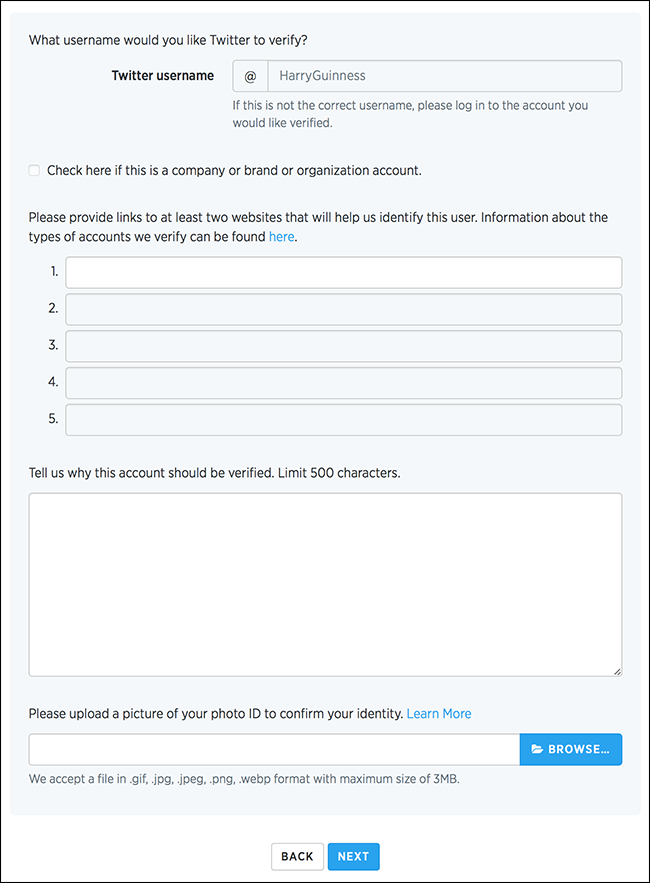Image resolution: width=650 pixels, height=883 pixels.
Task: Select website link field number 5
Action: [343, 420]
